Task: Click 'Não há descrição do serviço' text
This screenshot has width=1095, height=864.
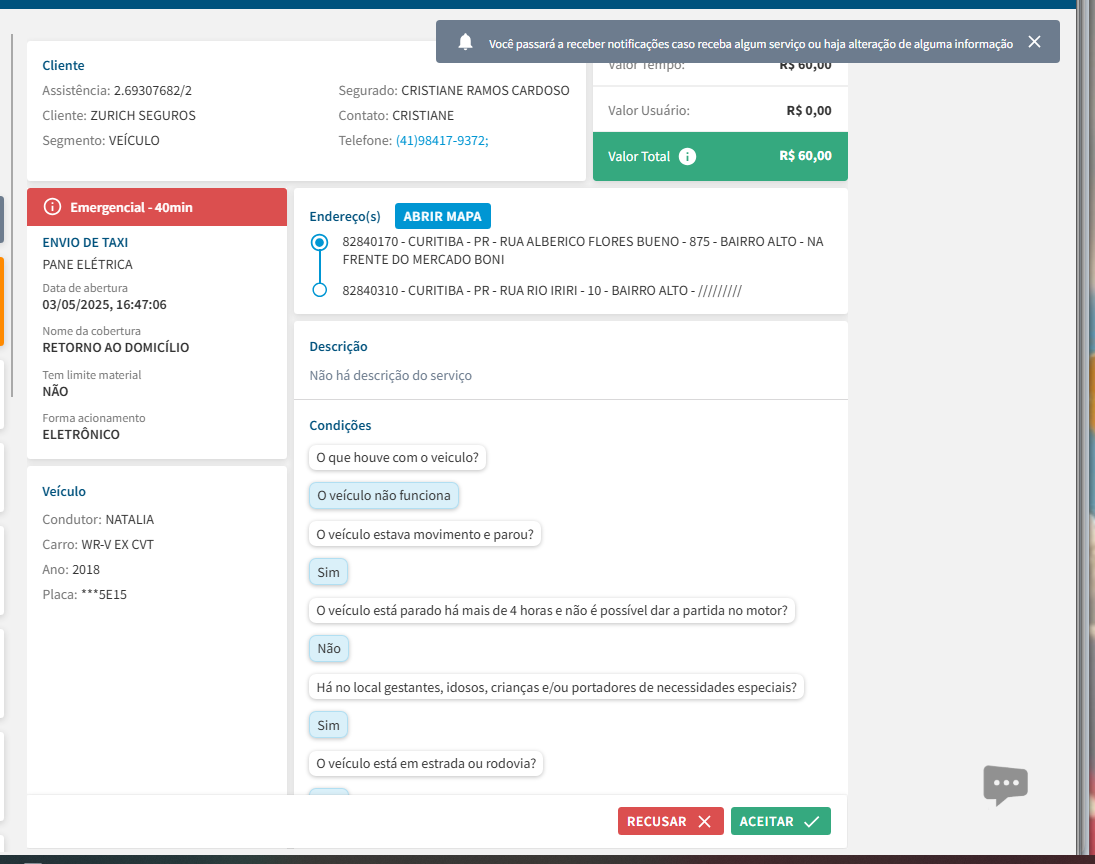Action: pos(390,375)
